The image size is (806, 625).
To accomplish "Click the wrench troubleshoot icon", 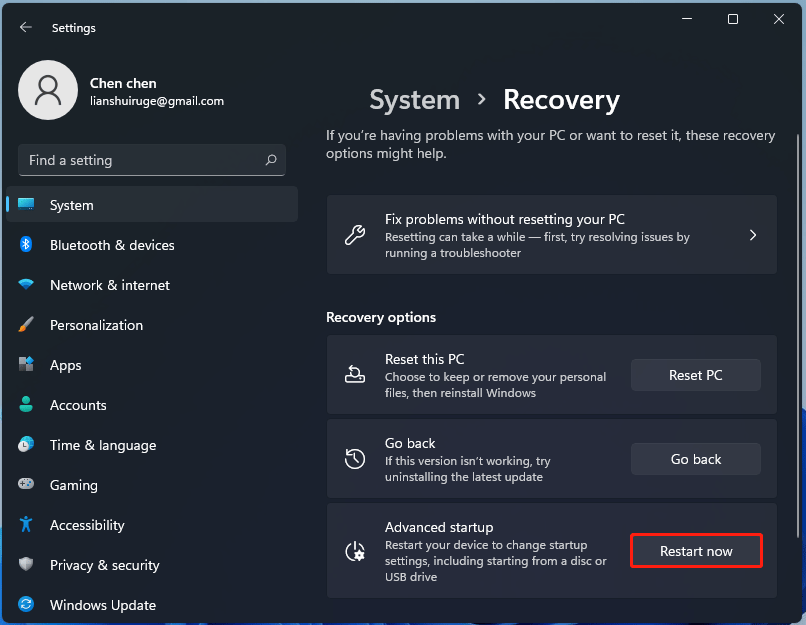I will pyautogui.click(x=355, y=235).
